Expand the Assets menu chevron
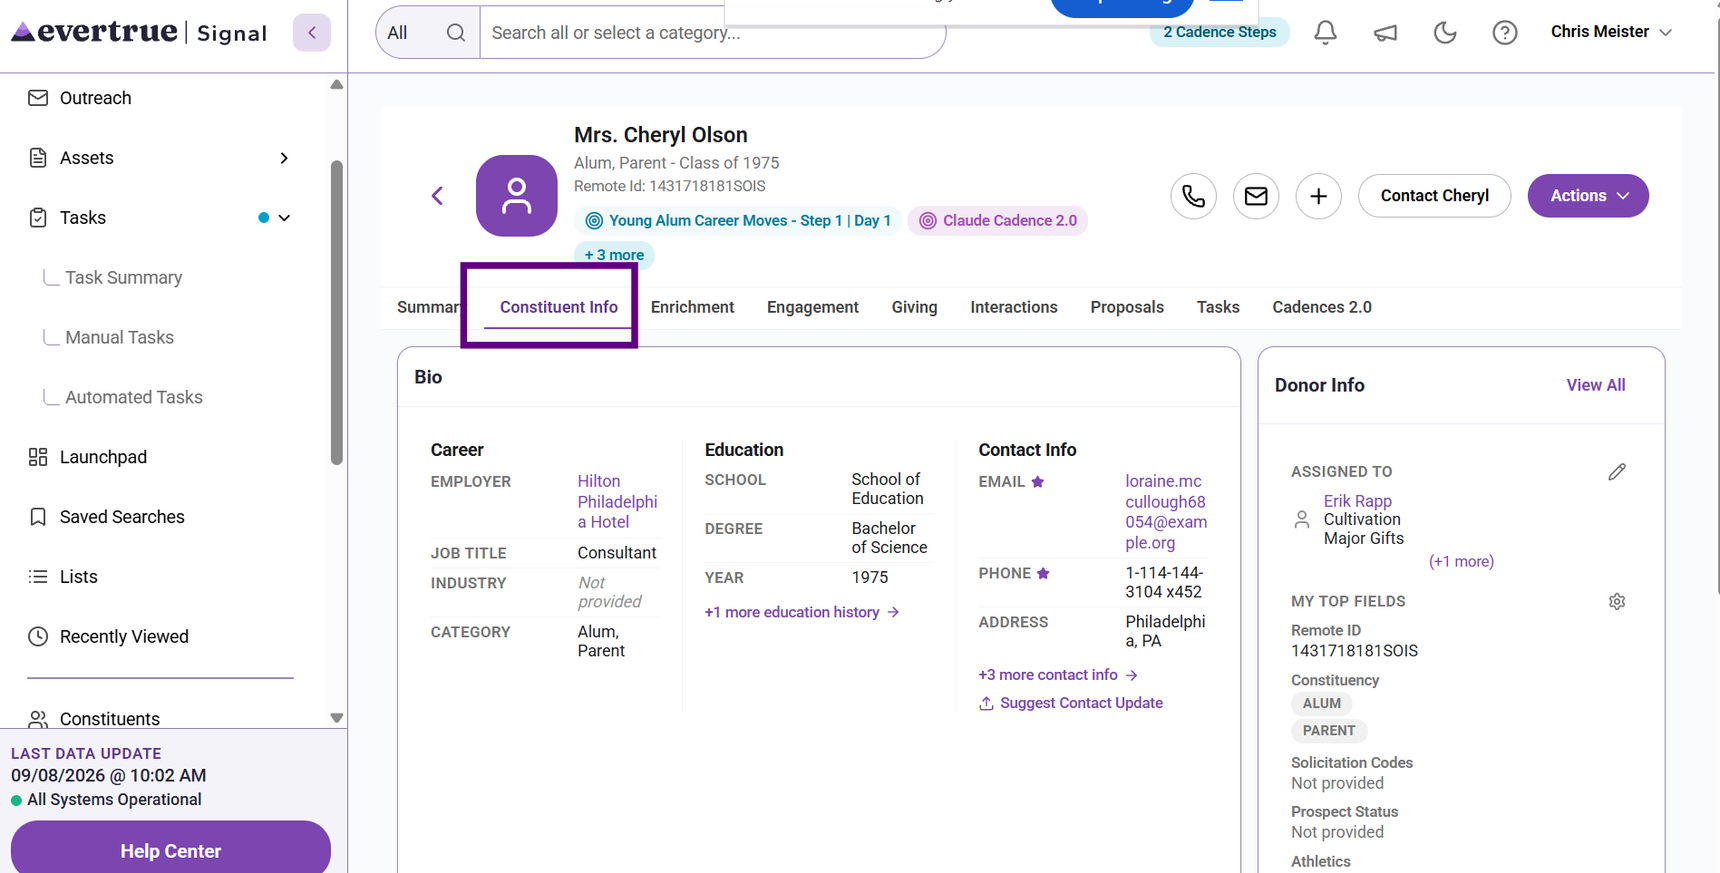Viewport: 1720px width, 873px height. (x=284, y=158)
